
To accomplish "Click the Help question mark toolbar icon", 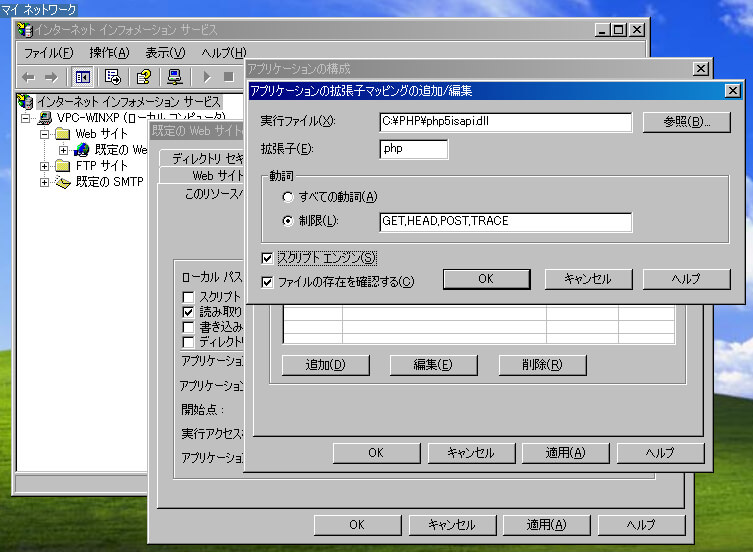I will [x=143, y=77].
